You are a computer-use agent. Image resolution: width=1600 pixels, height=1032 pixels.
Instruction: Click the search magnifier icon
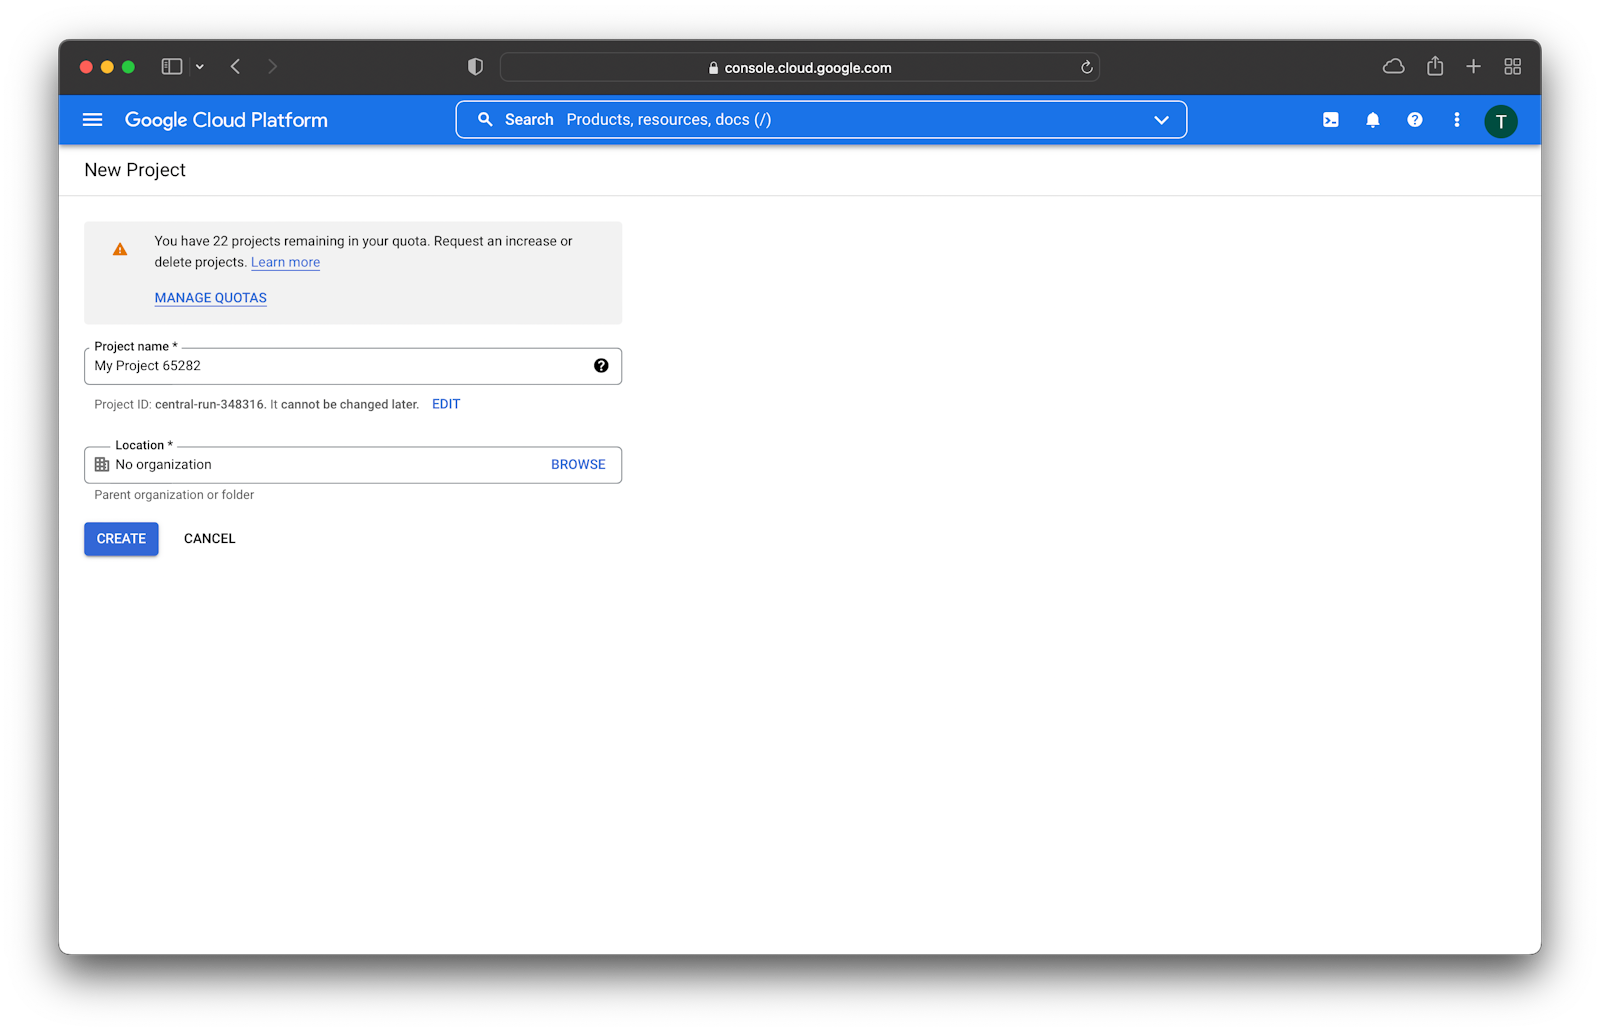(x=485, y=119)
